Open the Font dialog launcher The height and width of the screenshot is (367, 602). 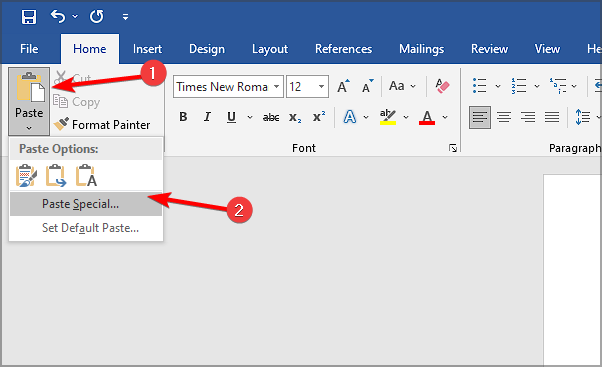(453, 148)
